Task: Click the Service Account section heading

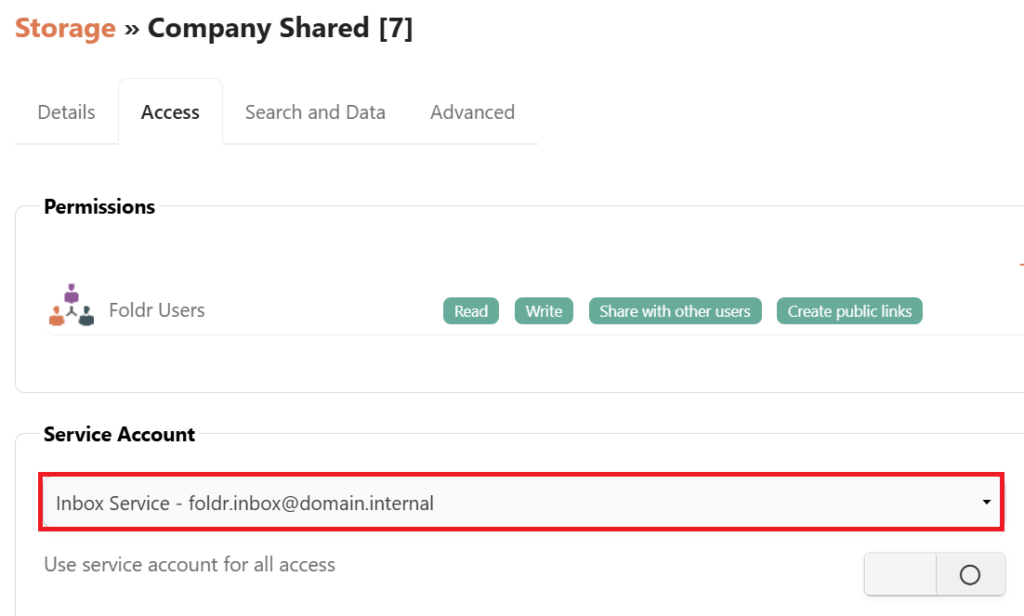Action: pyautogui.click(x=120, y=434)
